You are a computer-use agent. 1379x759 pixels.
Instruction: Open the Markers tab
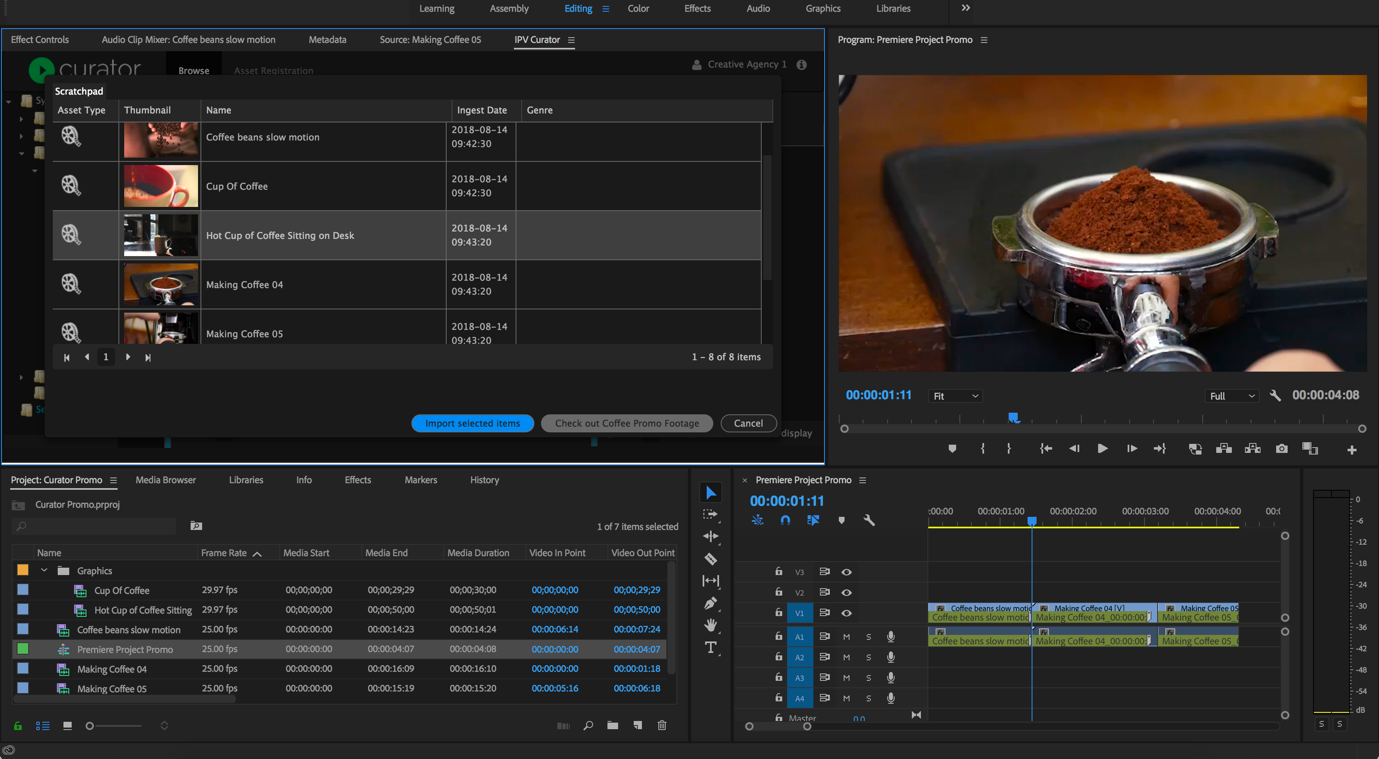[x=421, y=480]
